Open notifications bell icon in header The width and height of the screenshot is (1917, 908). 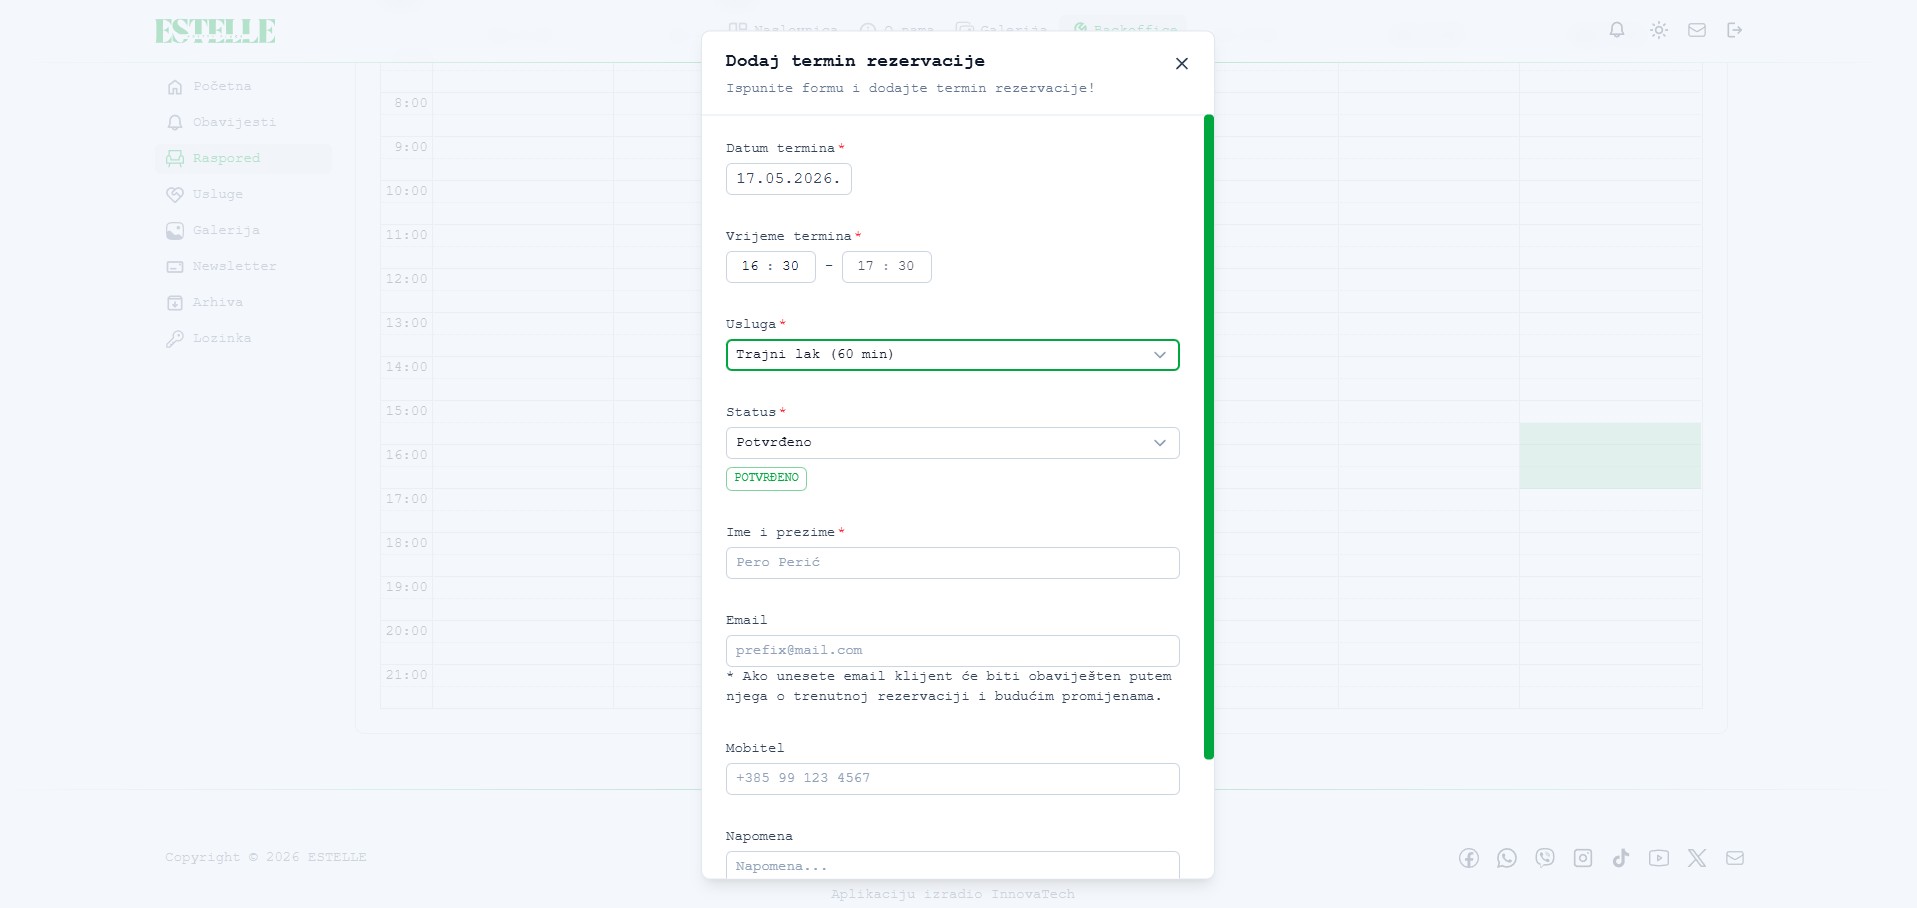[1617, 30]
